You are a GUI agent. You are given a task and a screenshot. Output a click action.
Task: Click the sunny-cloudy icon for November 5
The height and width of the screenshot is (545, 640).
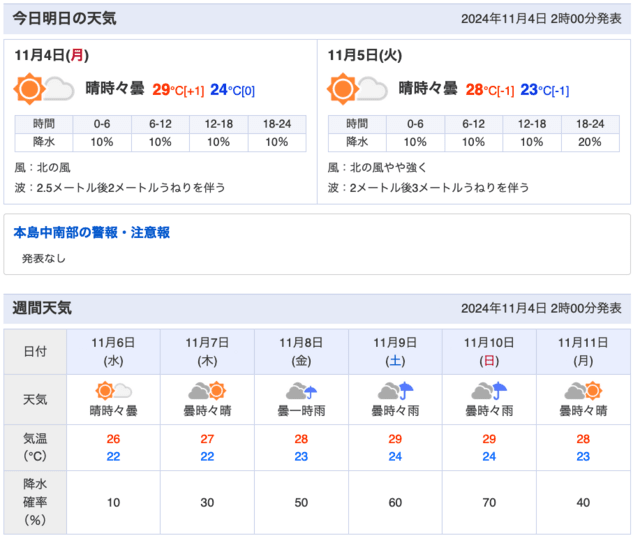[x=357, y=89]
